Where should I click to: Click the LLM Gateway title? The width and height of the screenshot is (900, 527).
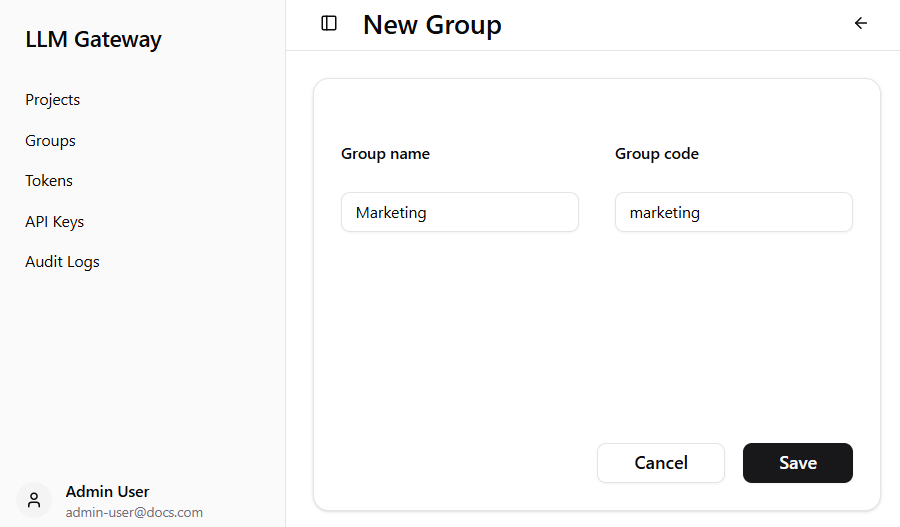pos(94,40)
